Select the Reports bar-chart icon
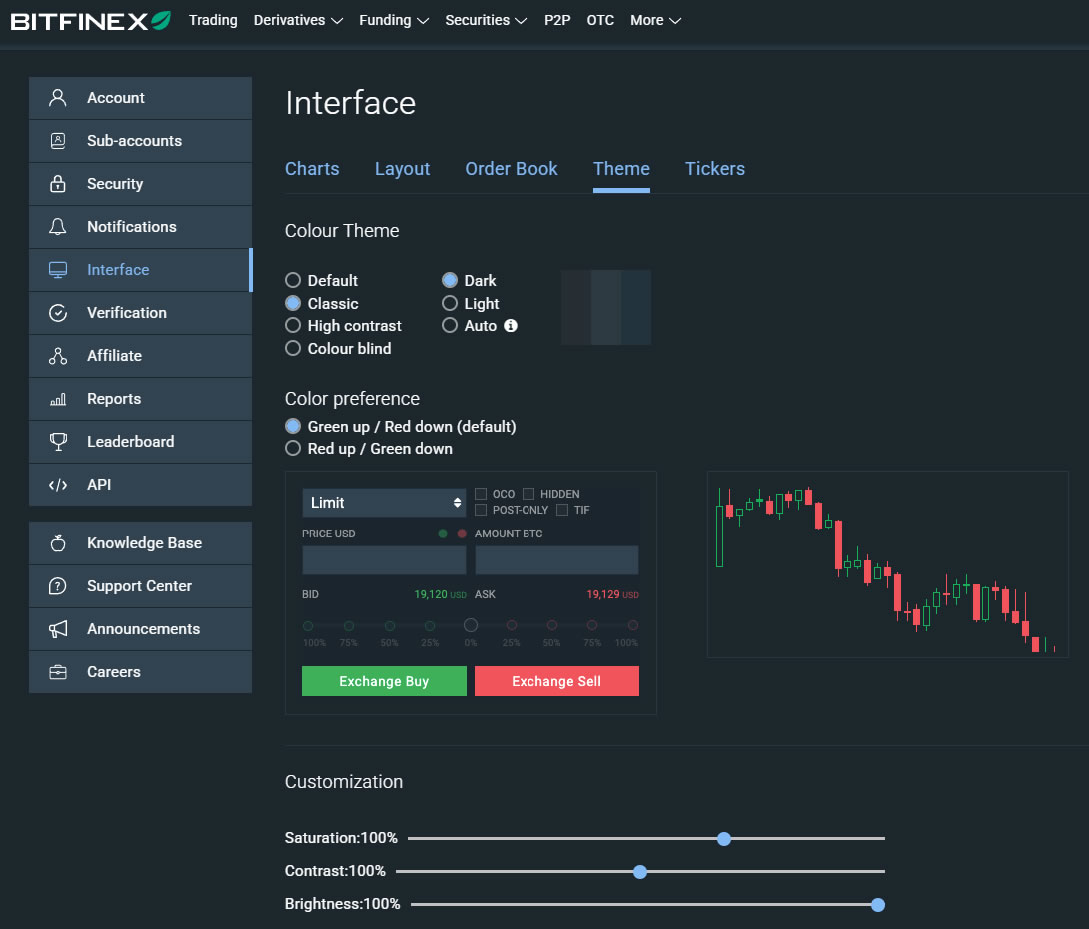 (x=58, y=399)
